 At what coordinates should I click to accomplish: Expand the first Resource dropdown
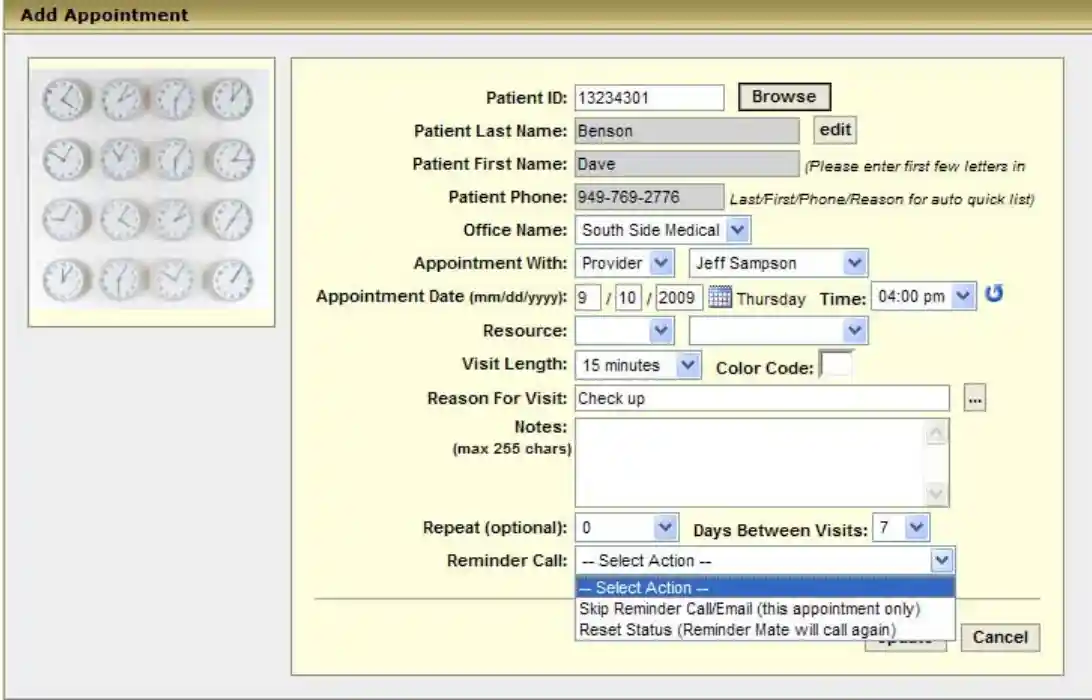659,329
